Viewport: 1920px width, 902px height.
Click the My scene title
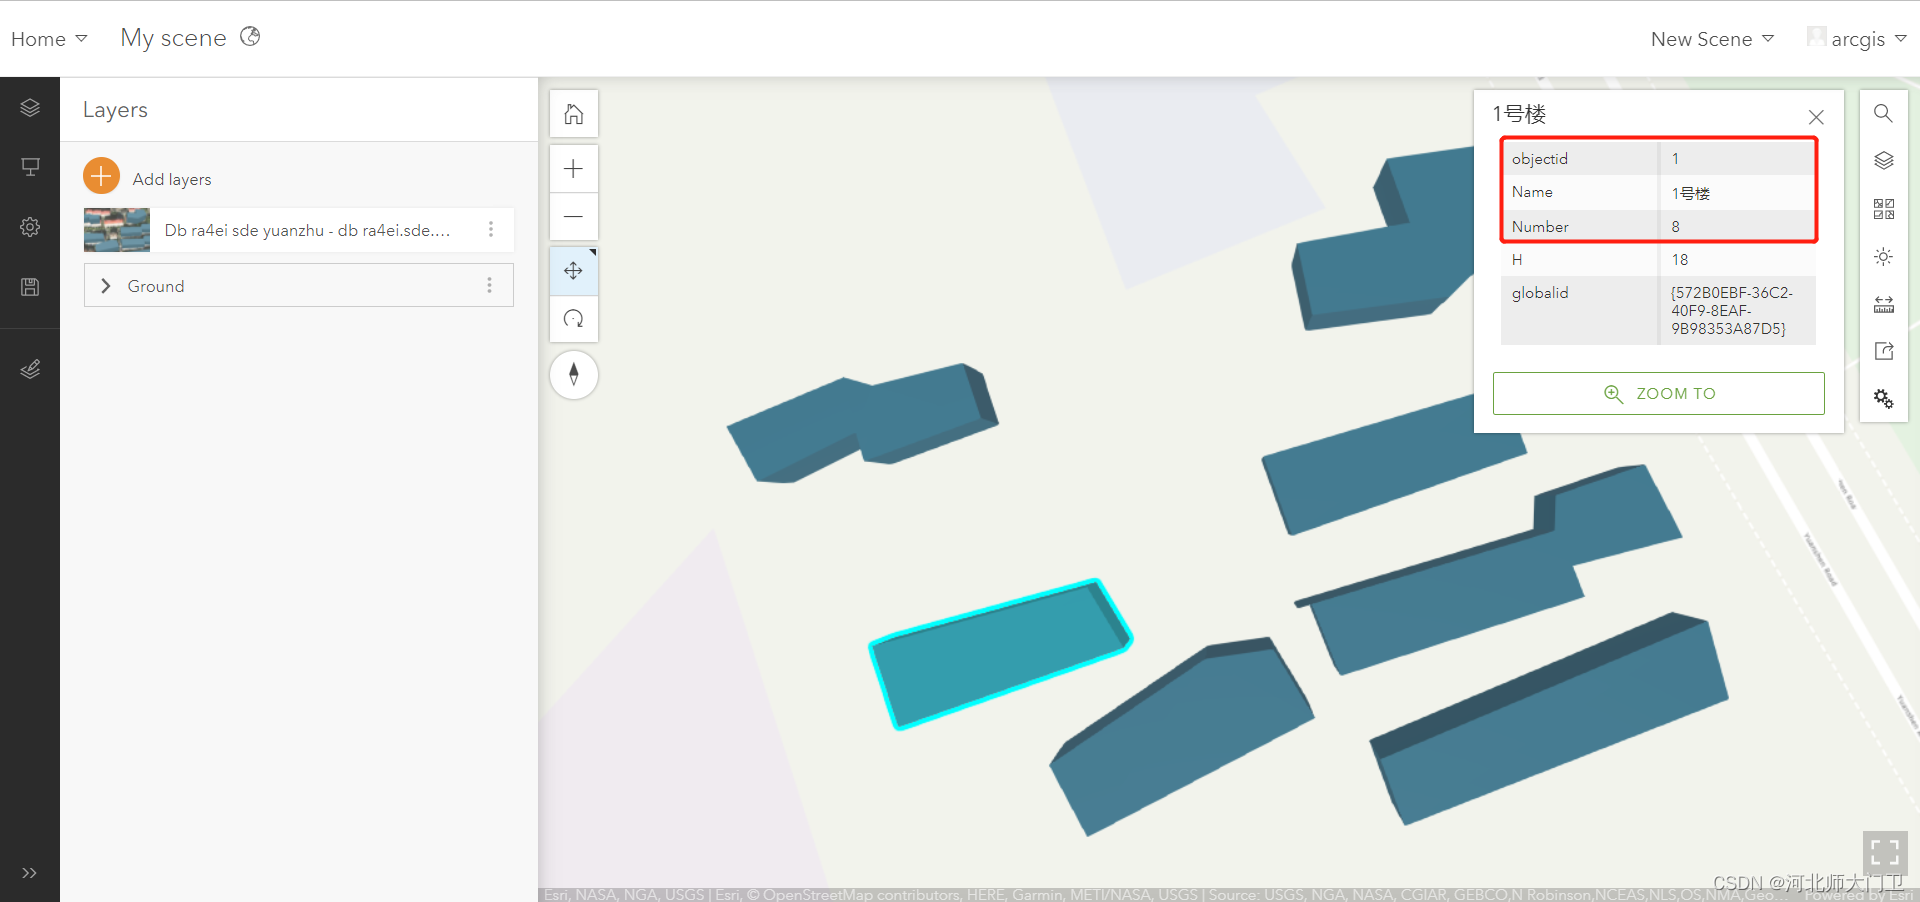173,38
